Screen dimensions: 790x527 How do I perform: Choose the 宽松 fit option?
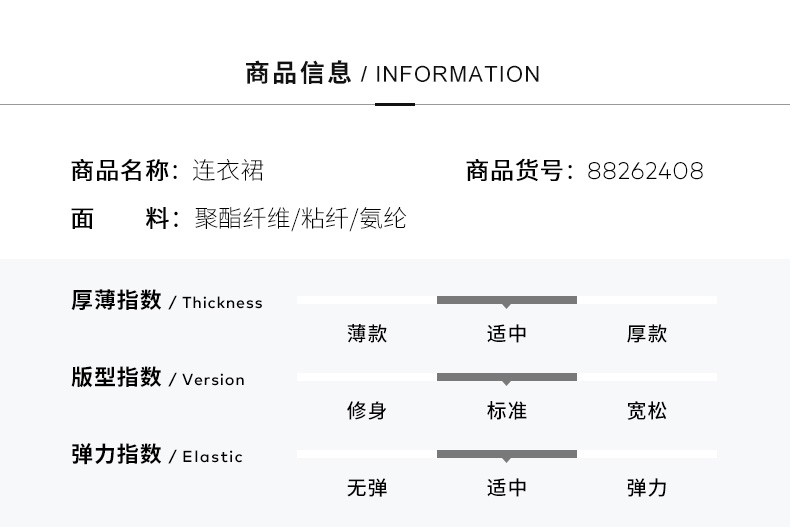pos(647,411)
